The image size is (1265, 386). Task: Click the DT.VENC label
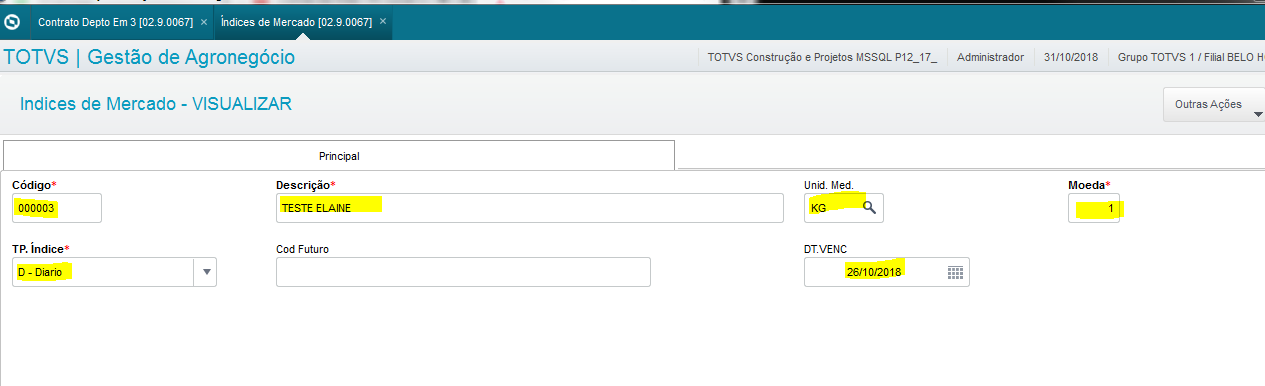(826, 249)
